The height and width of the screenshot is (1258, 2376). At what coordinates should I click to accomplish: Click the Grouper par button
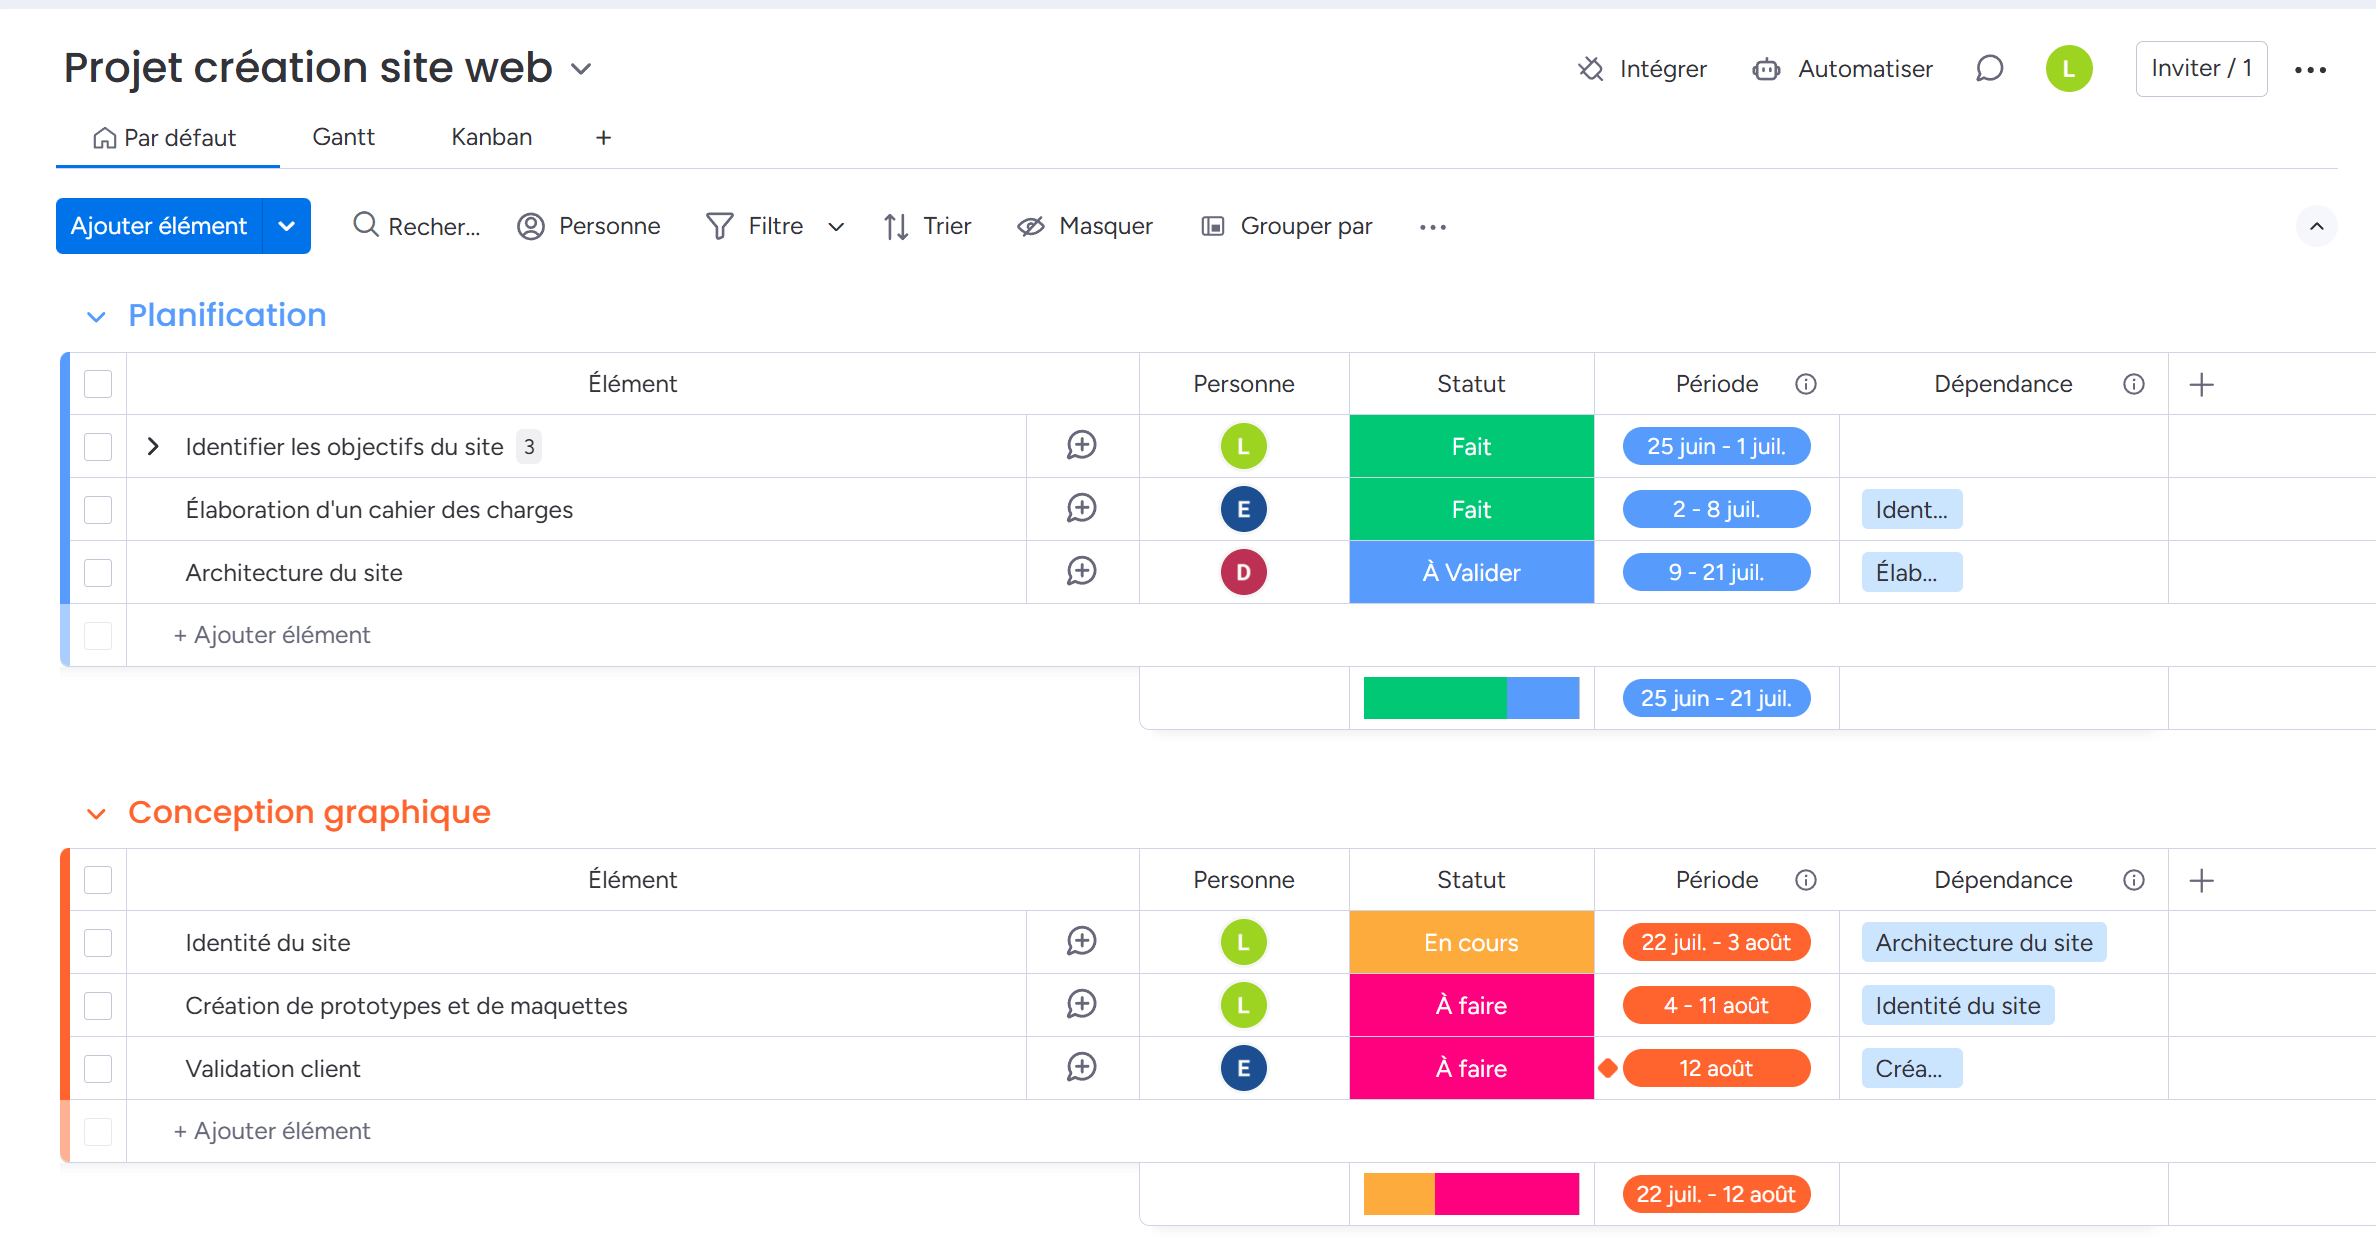pos(1286,226)
